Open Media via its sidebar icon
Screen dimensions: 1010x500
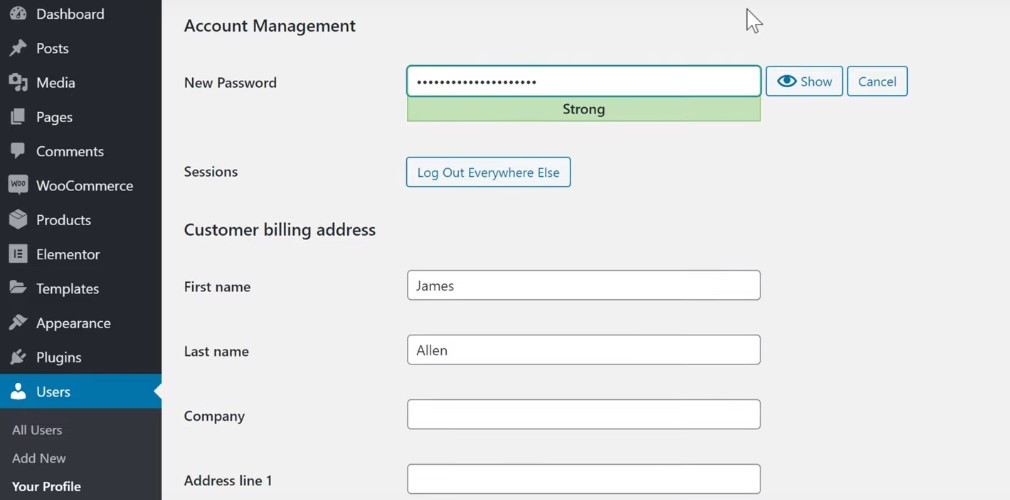click(x=18, y=83)
